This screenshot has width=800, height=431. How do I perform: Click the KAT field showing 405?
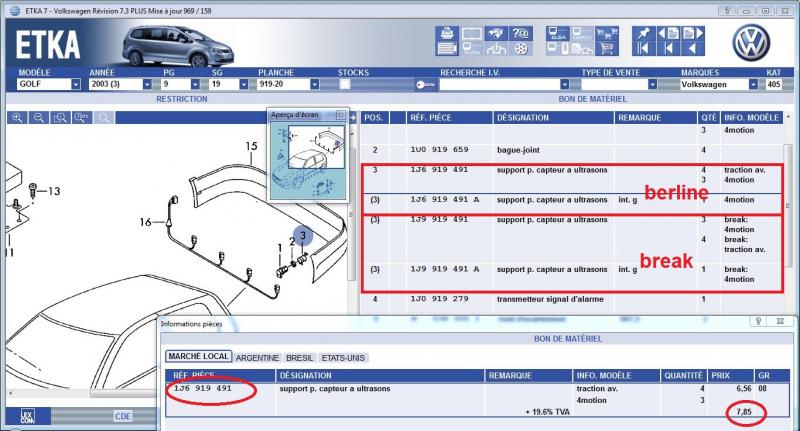point(773,84)
